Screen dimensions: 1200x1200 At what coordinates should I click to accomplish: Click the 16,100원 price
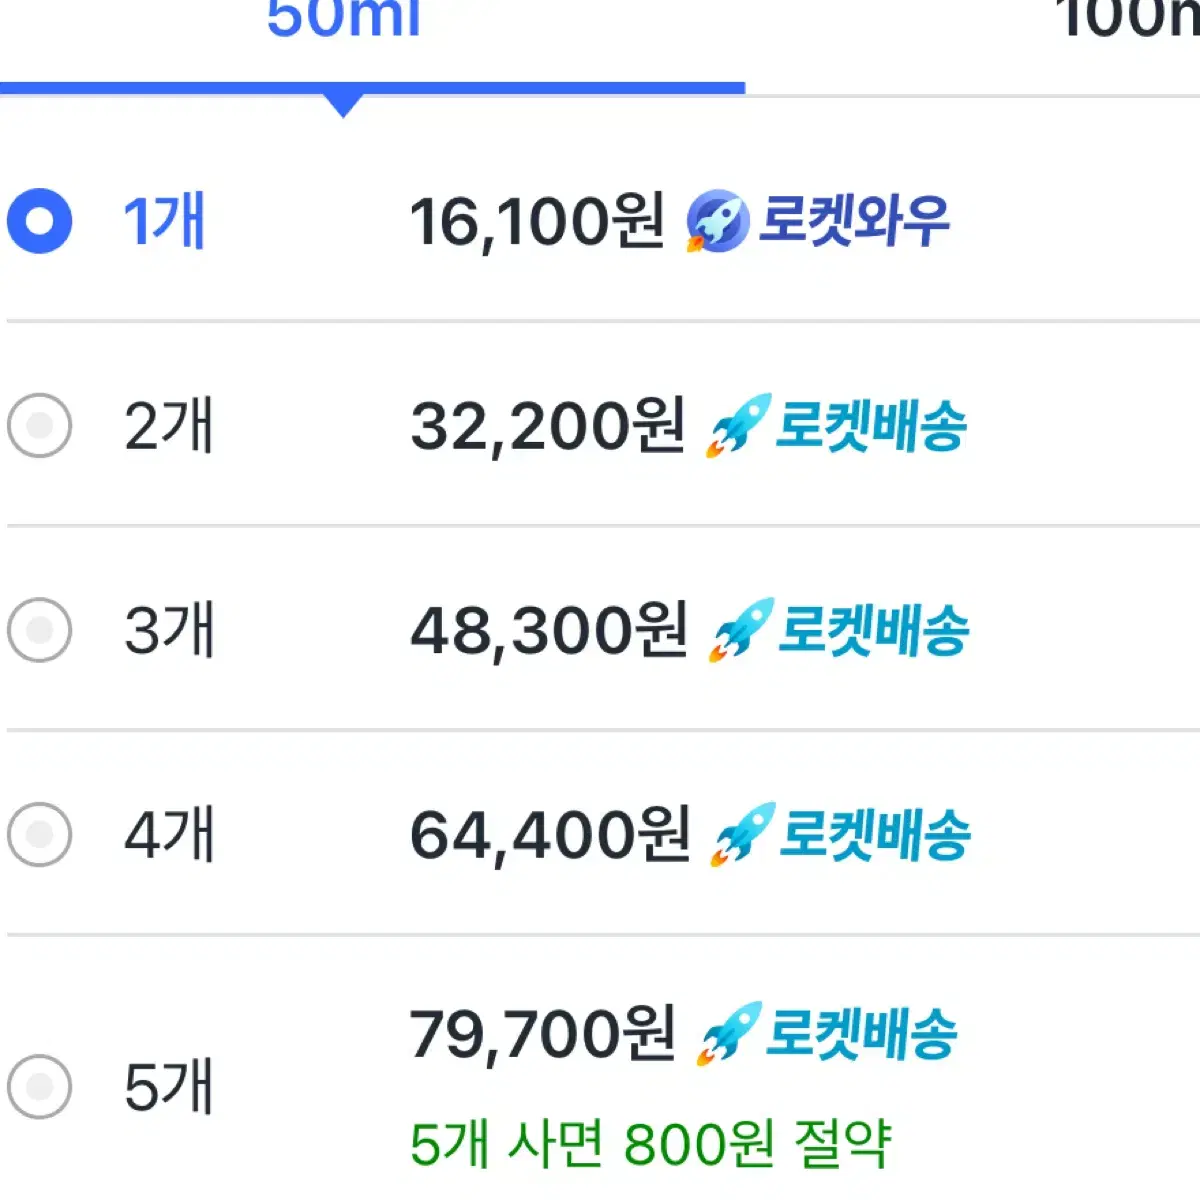tap(538, 222)
